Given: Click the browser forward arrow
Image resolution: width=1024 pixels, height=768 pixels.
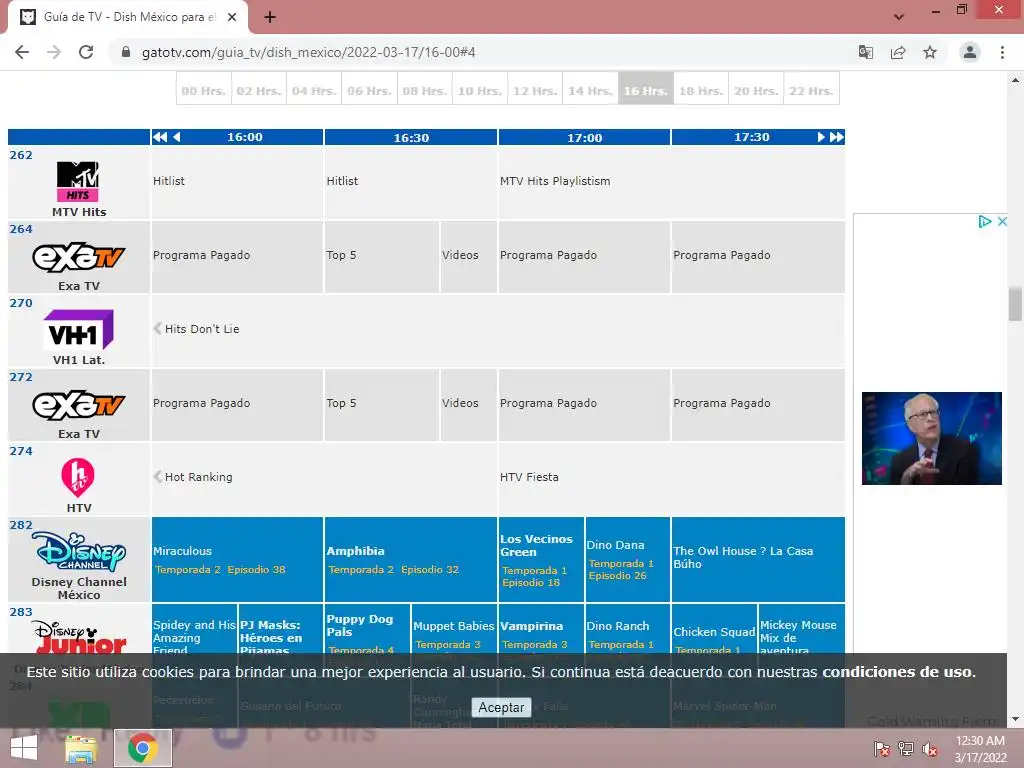Looking at the screenshot, I should tap(54, 52).
